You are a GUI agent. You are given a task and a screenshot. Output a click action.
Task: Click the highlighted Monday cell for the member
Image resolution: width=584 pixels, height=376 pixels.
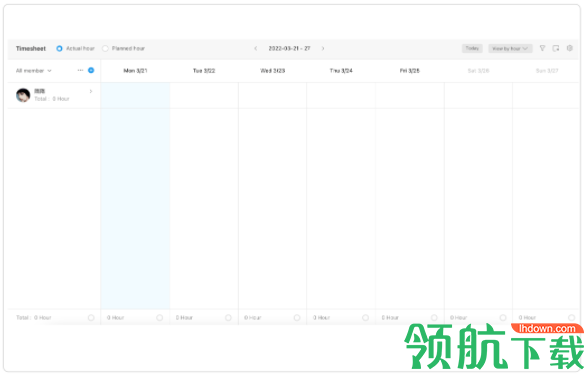(x=136, y=96)
